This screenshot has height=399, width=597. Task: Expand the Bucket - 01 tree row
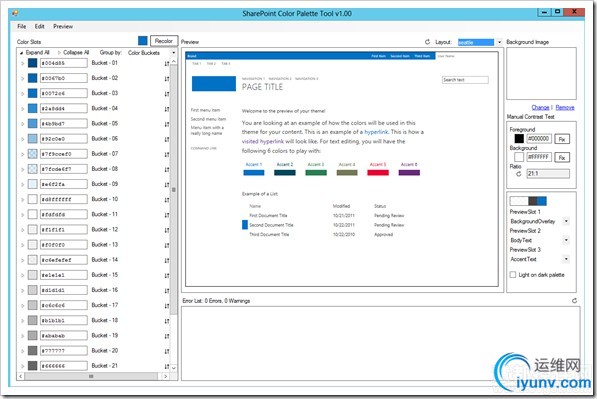click(22, 63)
